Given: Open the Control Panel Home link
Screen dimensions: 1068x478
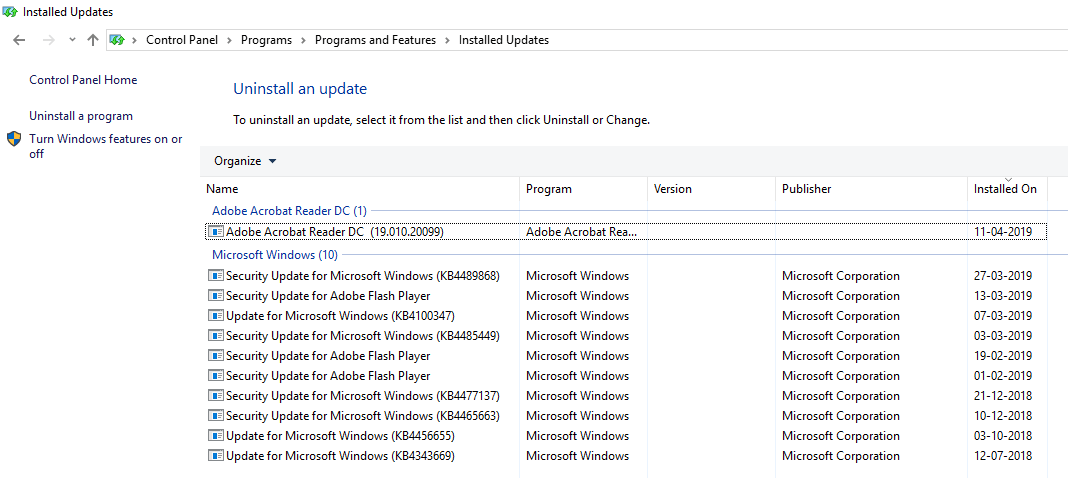Looking at the screenshot, I should 83,80.
